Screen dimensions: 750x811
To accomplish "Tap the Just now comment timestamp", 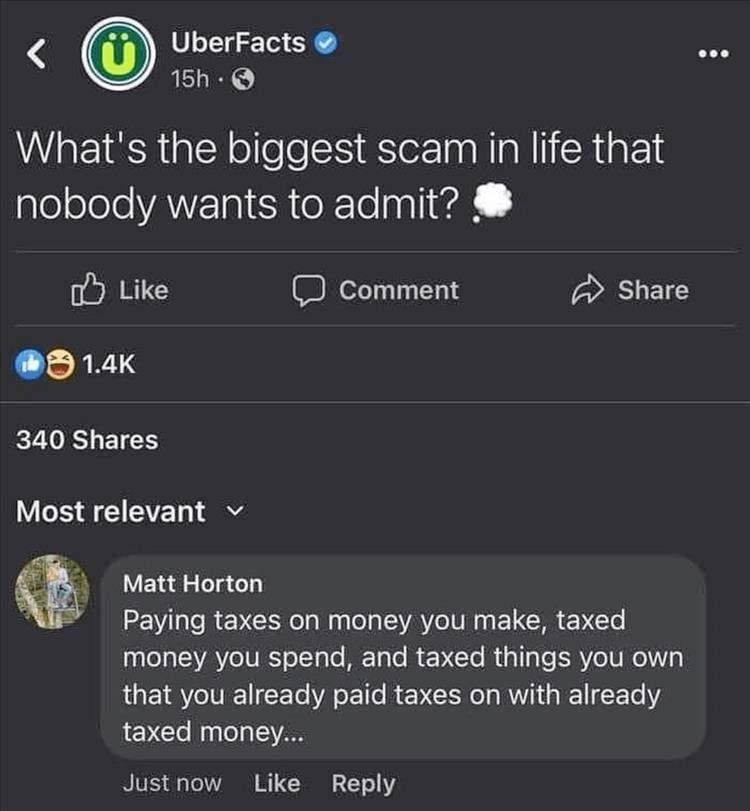I will point(171,783).
